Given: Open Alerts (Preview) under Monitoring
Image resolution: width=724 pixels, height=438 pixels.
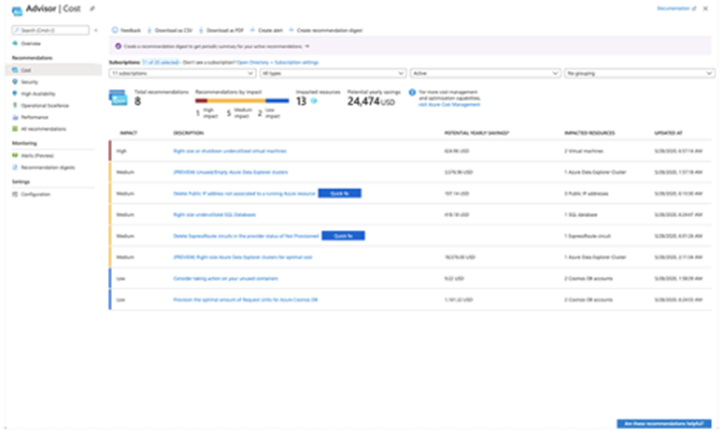Looking at the screenshot, I should click(37, 156).
